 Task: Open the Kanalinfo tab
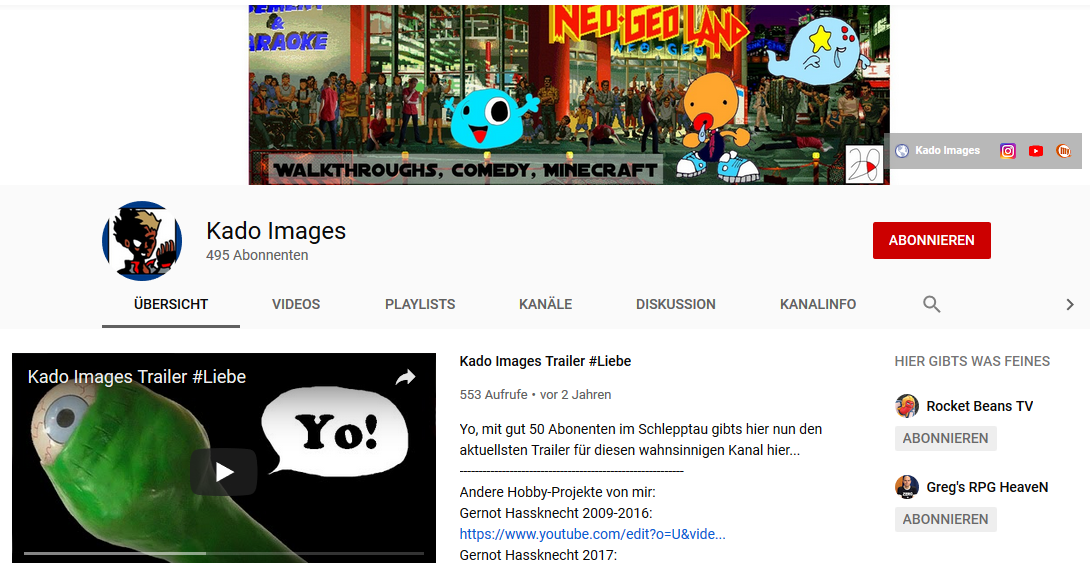(818, 305)
